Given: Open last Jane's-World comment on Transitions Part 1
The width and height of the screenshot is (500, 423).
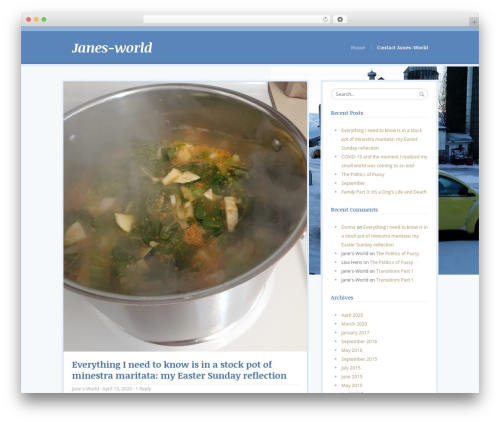Looking at the screenshot, I should click(394, 280).
